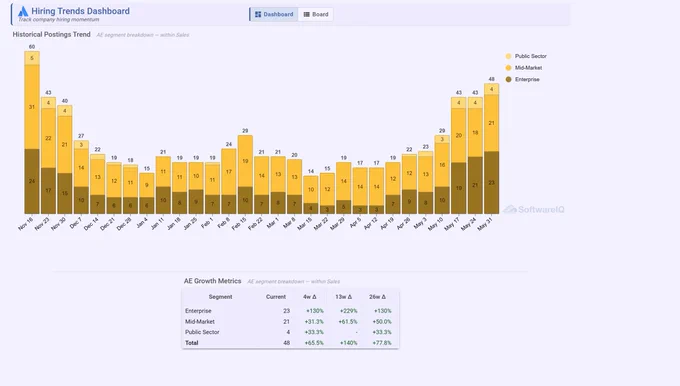Click Enterprise segment 24 in Nov 16 bar
The image size is (680, 386).
point(32,181)
